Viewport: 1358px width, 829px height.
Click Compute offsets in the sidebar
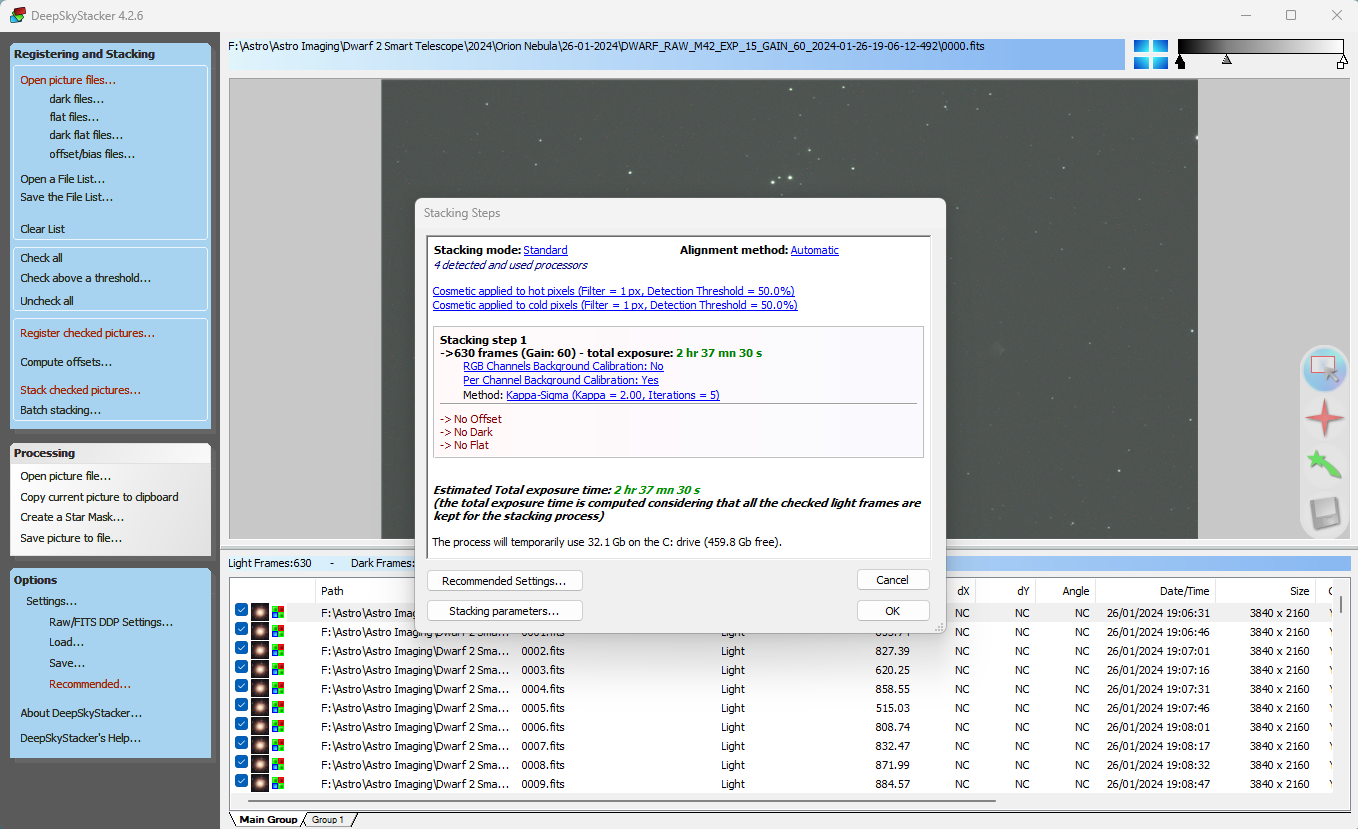pyautogui.click(x=66, y=362)
